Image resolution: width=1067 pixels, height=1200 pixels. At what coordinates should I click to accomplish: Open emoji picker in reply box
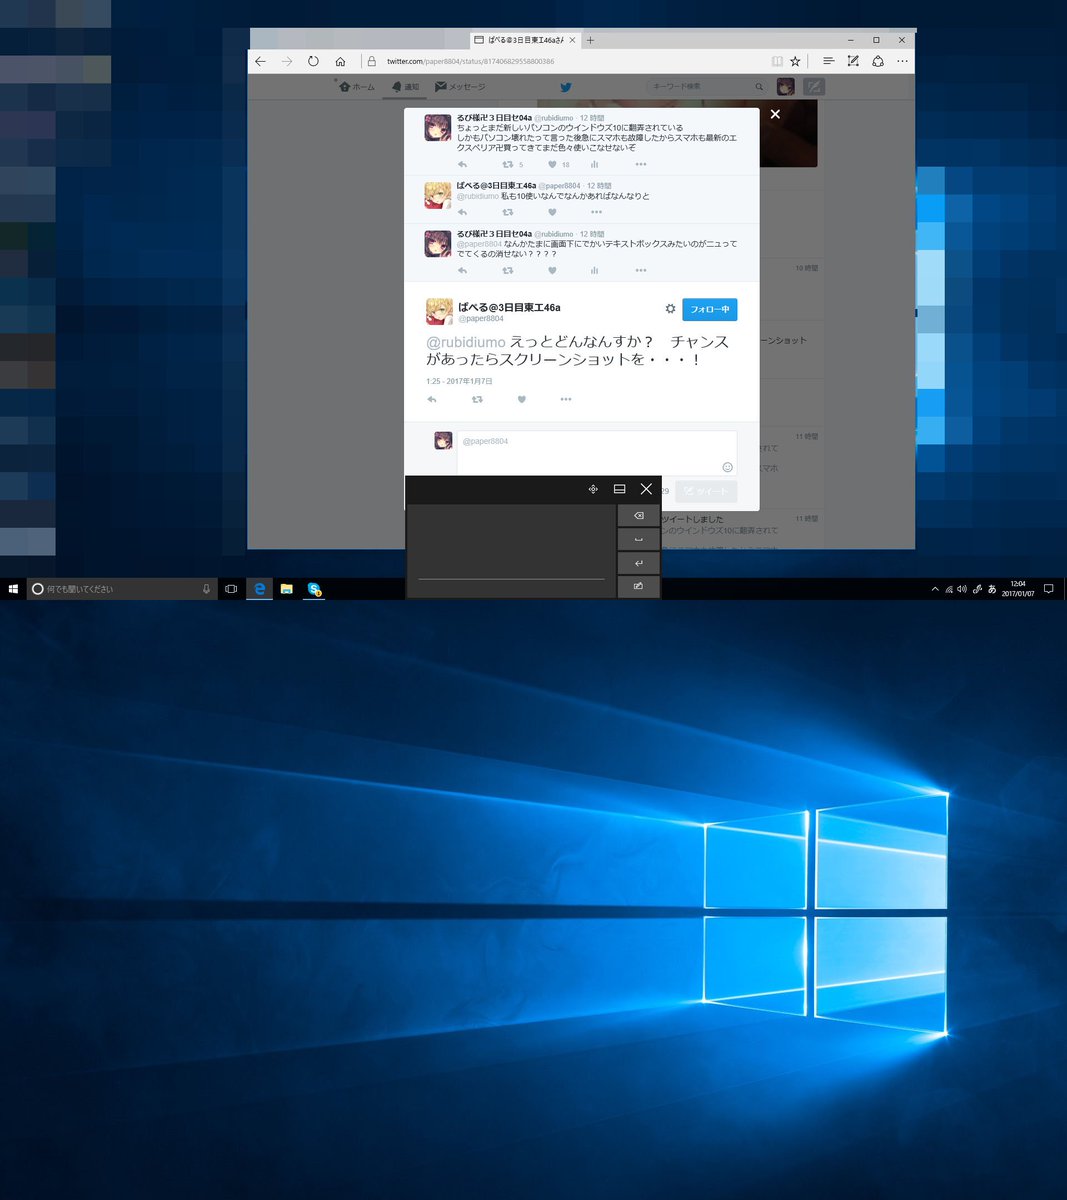tap(727, 467)
